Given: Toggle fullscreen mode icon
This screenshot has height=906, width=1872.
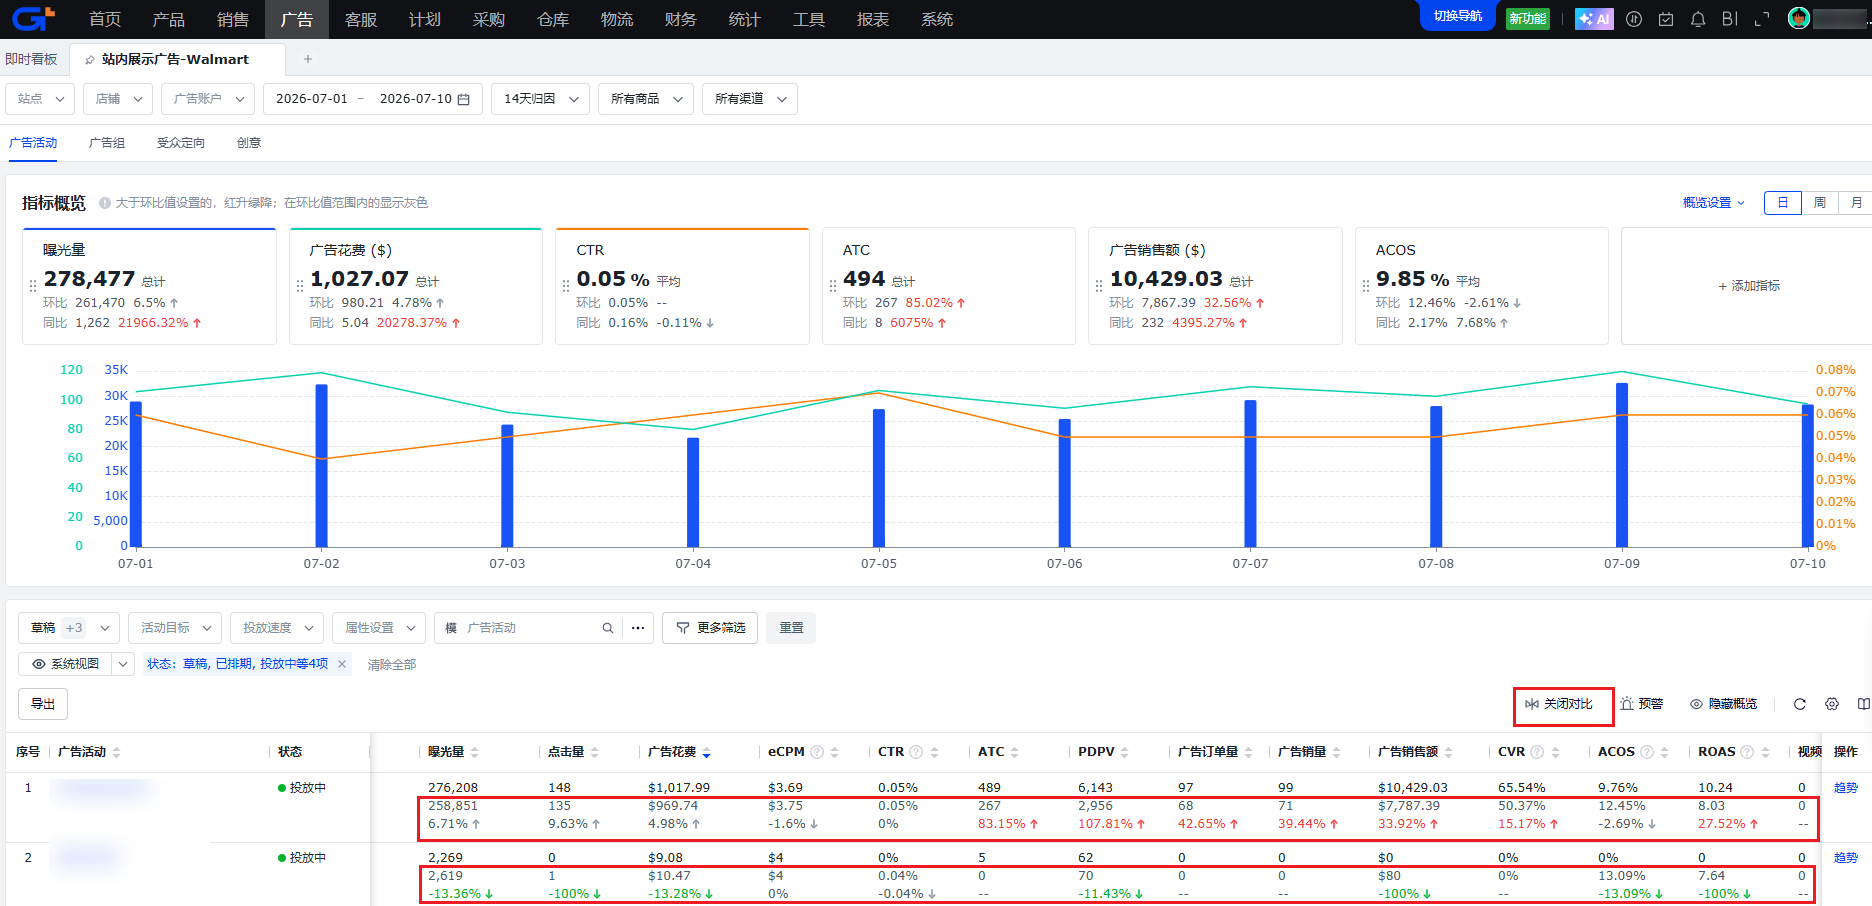Looking at the screenshot, I should pyautogui.click(x=1762, y=19).
